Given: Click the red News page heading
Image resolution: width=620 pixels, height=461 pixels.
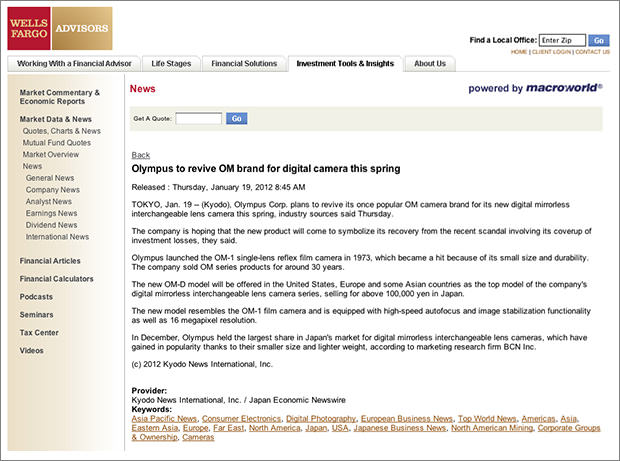Looking at the screenshot, I should pyautogui.click(x=142, y=89).
